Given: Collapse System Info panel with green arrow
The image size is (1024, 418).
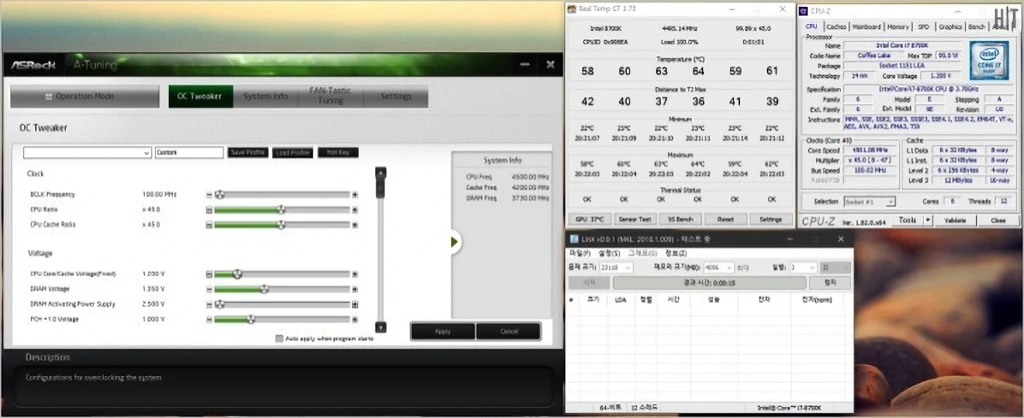Looking at the screenshot, I should point(454,242).
